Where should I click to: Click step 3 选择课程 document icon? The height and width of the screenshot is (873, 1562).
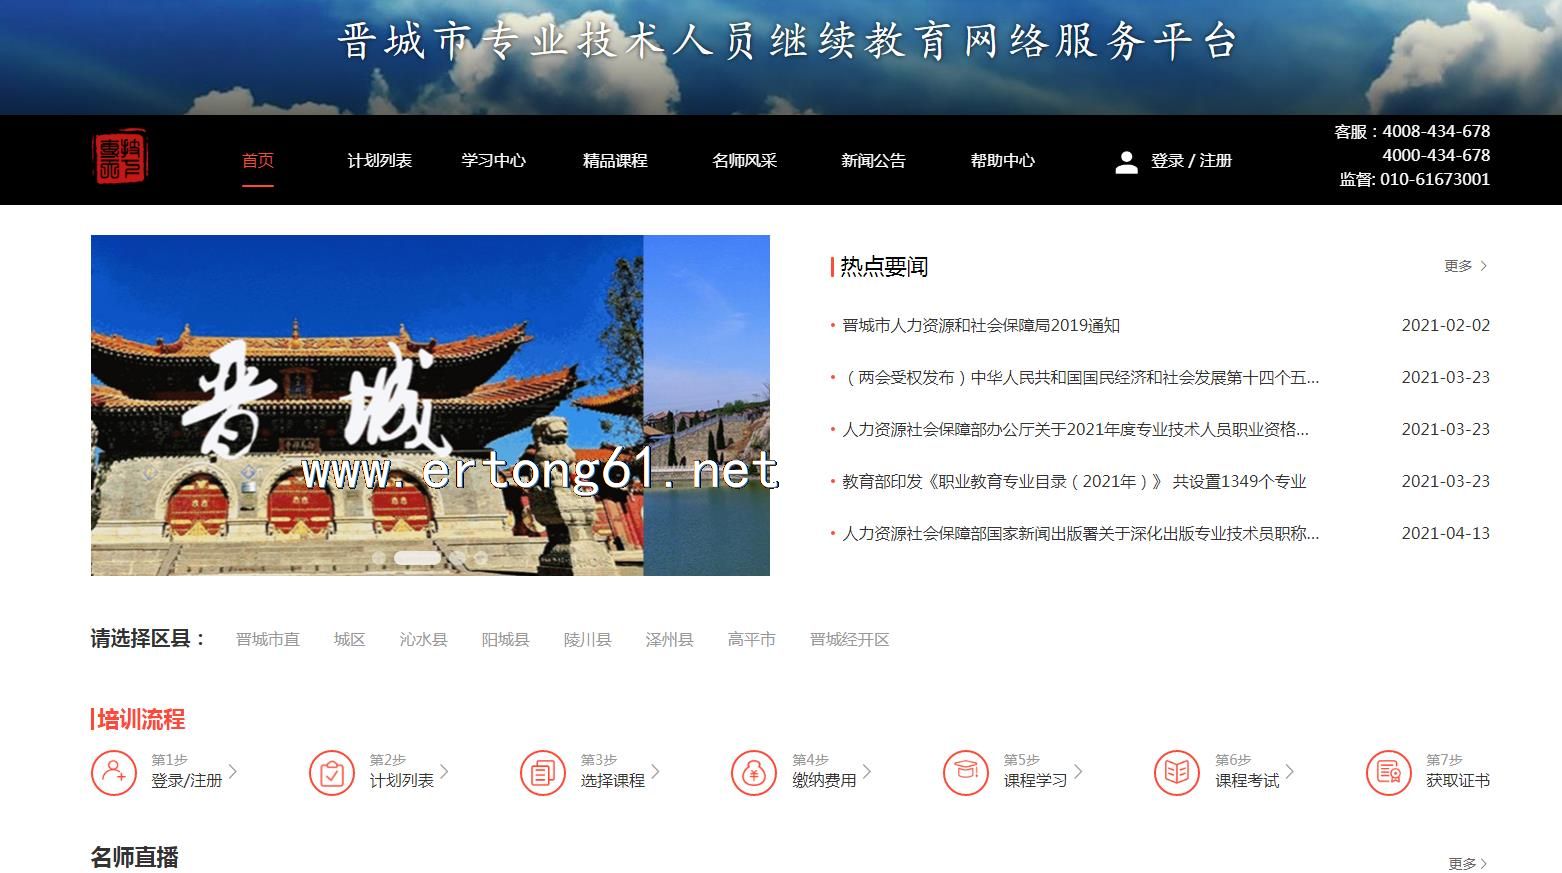[x=543, y=773]
